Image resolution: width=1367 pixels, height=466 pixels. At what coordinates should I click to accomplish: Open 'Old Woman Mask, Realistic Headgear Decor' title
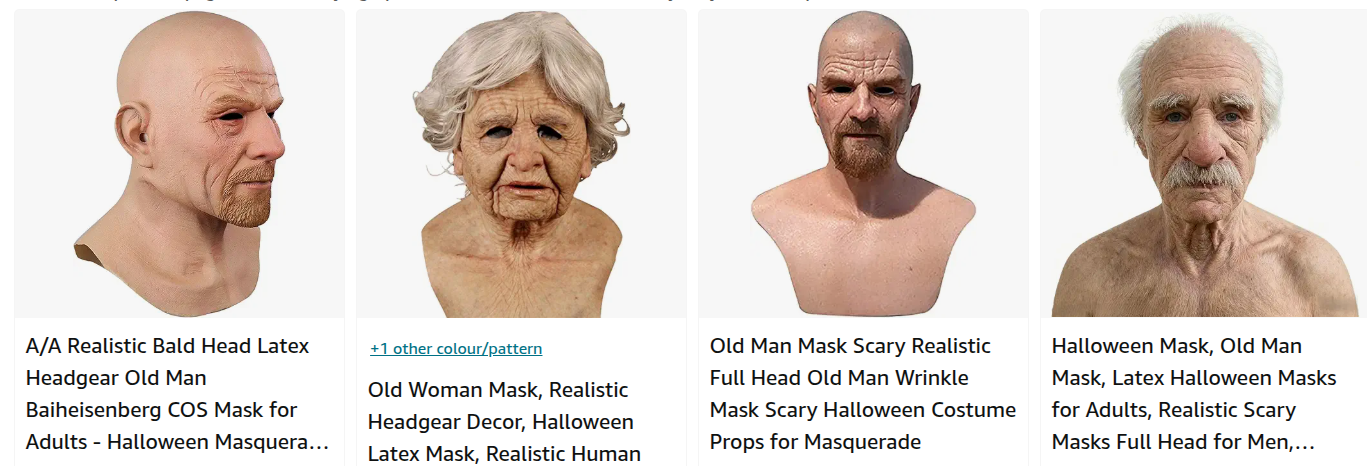pyautogui.click(x=504, y=422)
